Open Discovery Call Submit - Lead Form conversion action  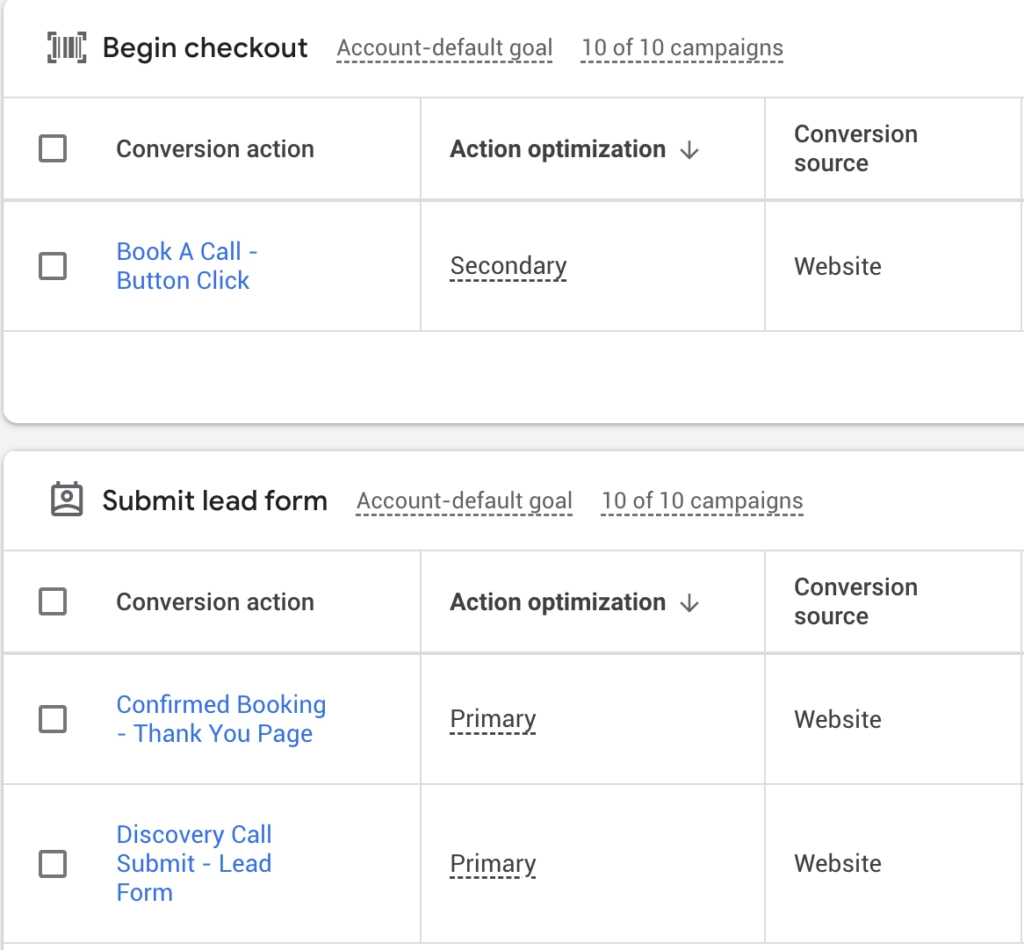pyautogui.click(x=193, y=862)
